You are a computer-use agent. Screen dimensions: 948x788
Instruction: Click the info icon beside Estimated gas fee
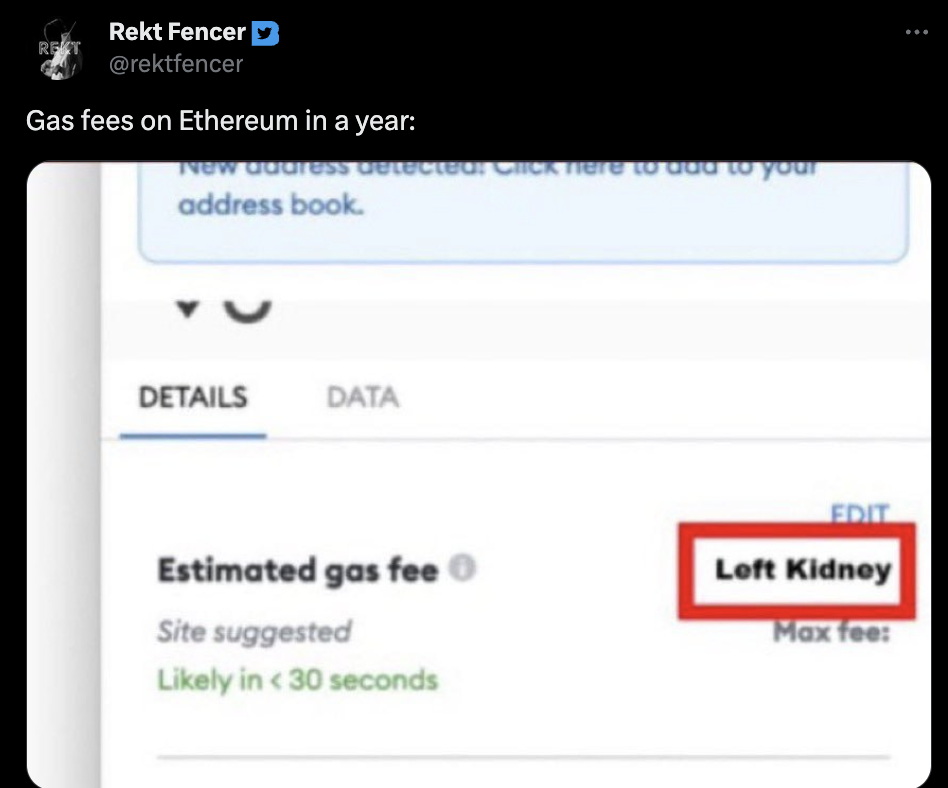pos(461,569)
